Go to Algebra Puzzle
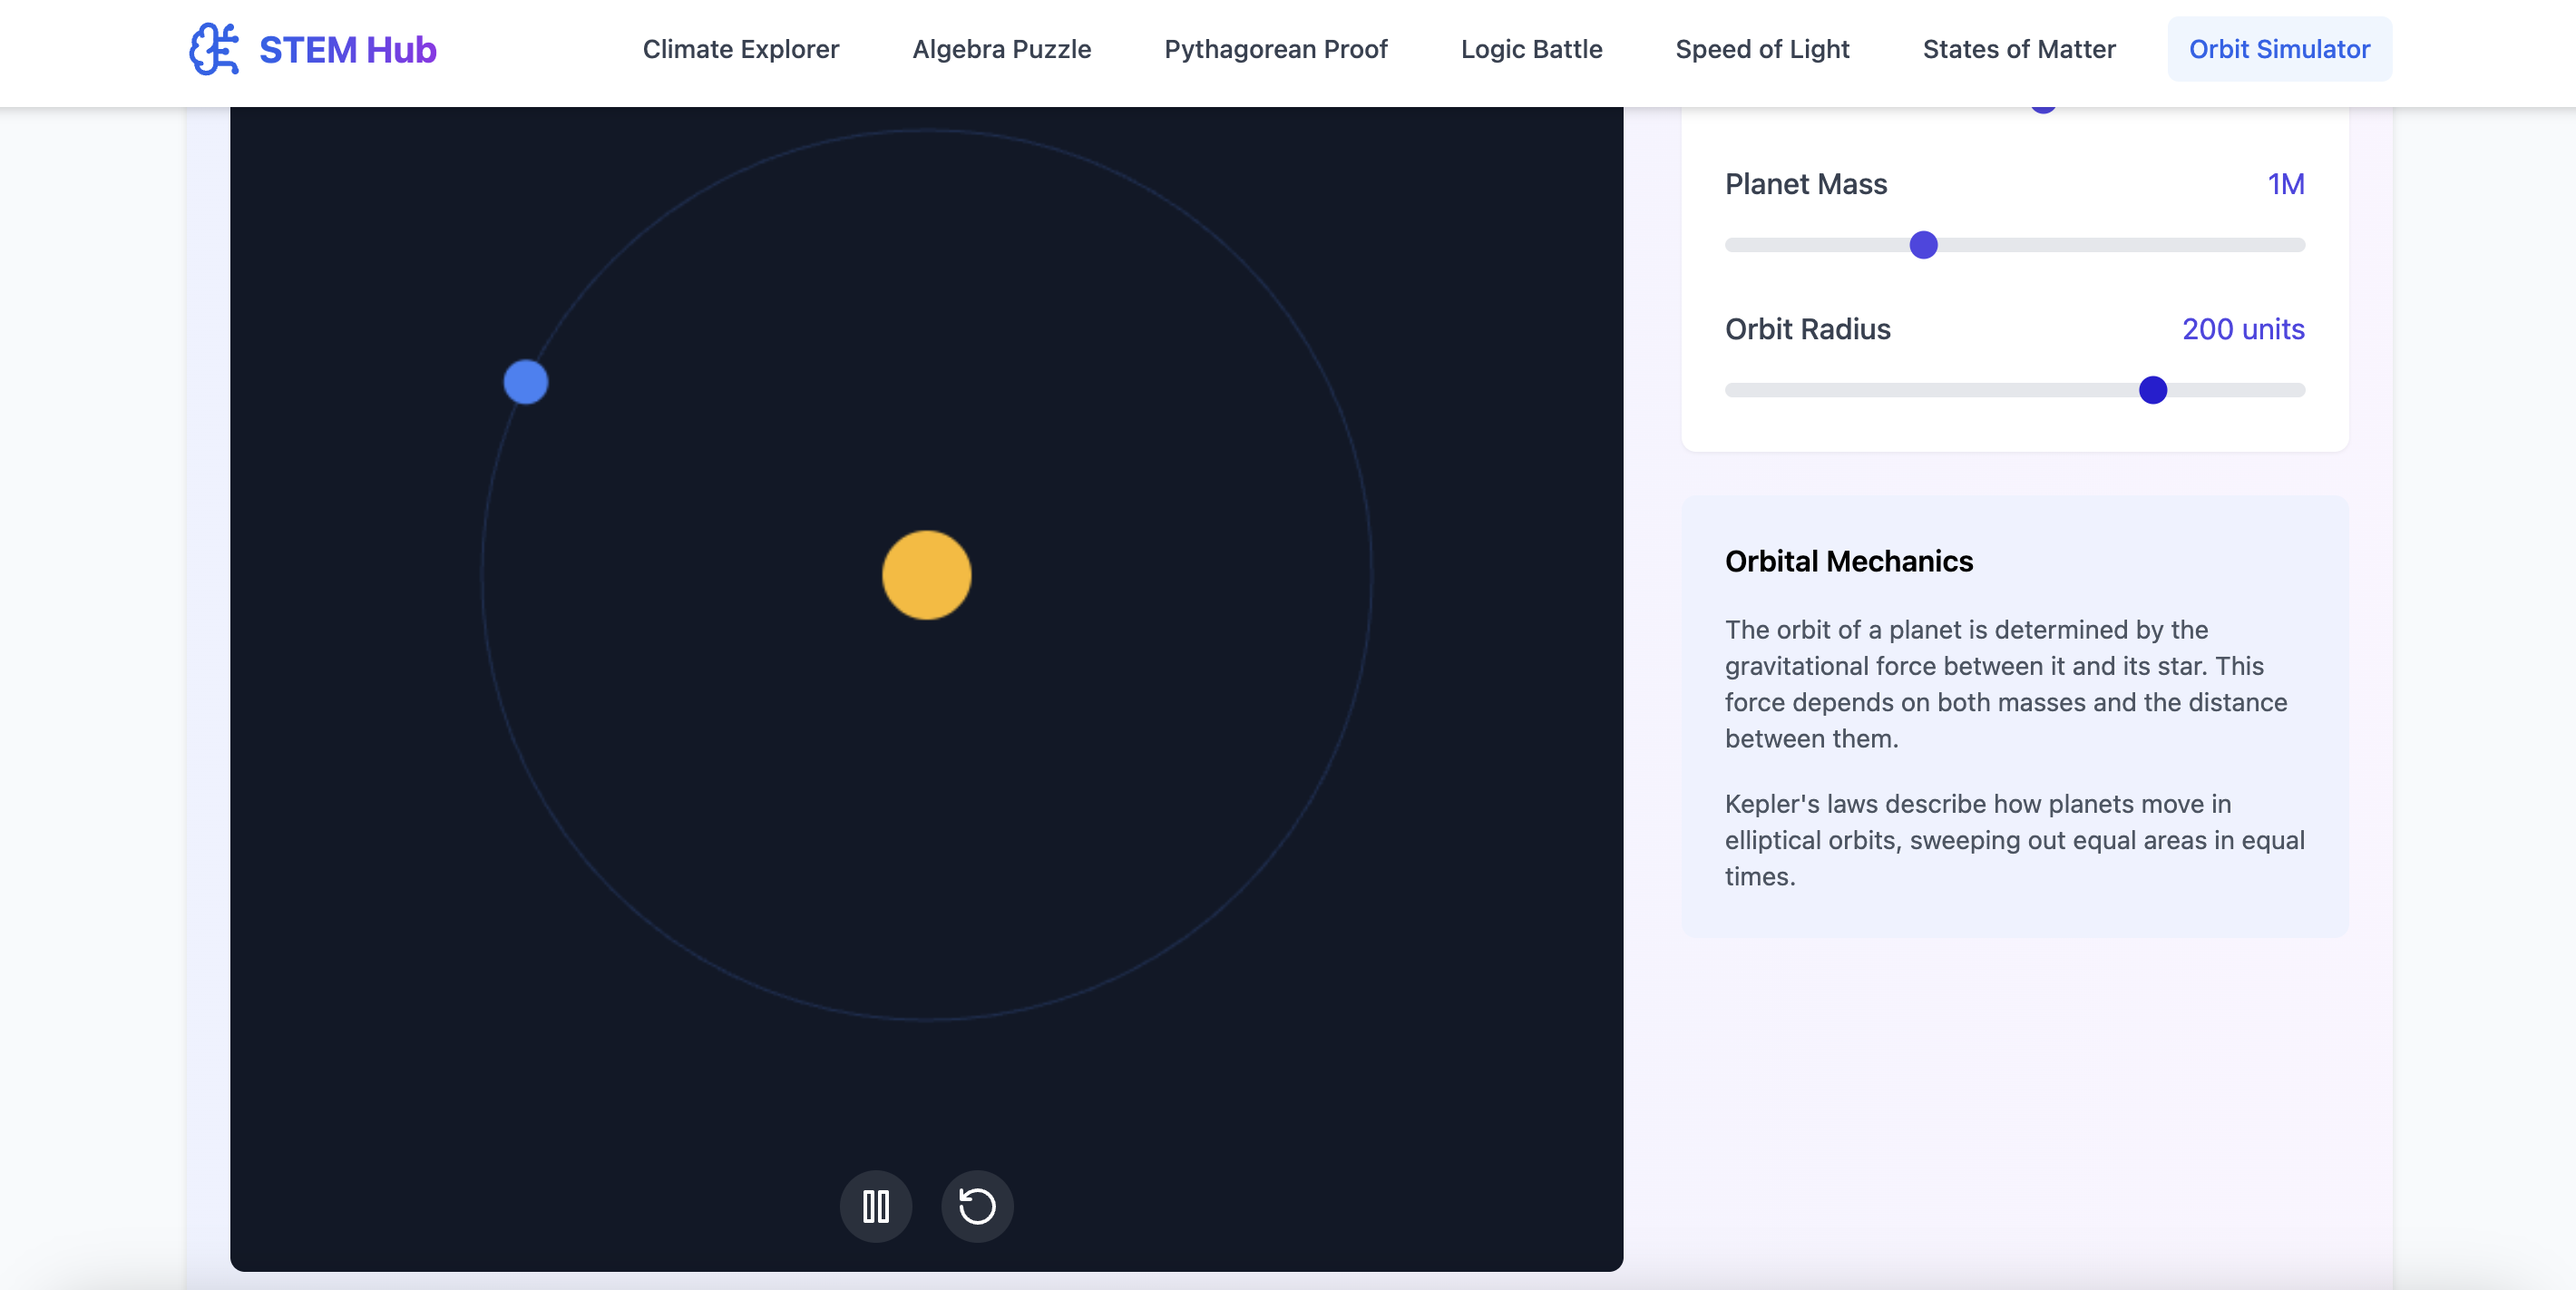2576x1290 pixels. click(x=1001, y=49)
